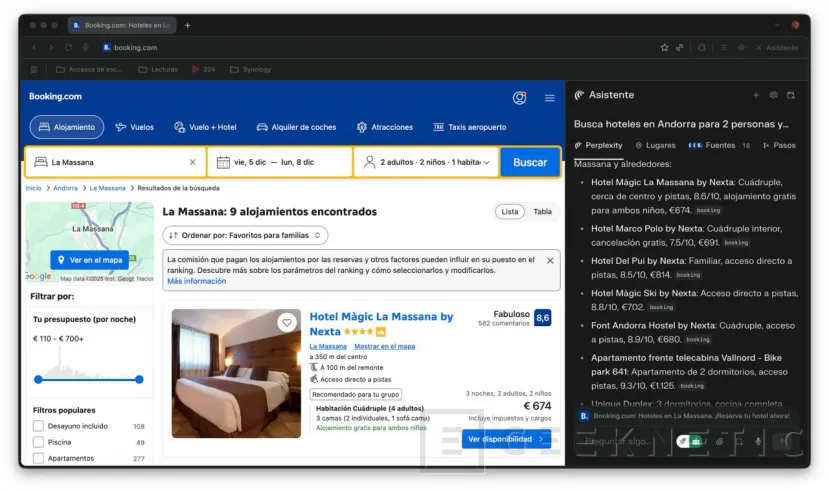
Task: Start dictation with the Asistente microphone icon
Action: [x=758, y=441]
